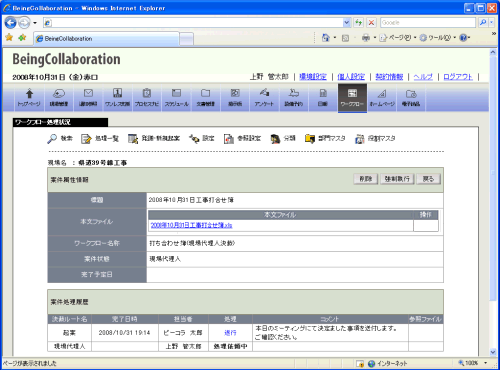Click the 強制執行 button
The height and width of the screenshot is (370, 500).
point(397,179)
